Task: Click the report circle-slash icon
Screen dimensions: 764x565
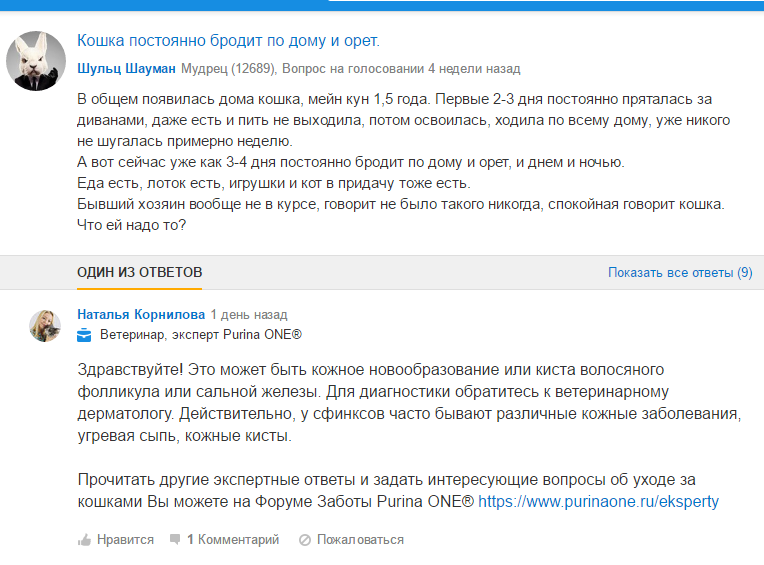Action: [x=305, y=540]
